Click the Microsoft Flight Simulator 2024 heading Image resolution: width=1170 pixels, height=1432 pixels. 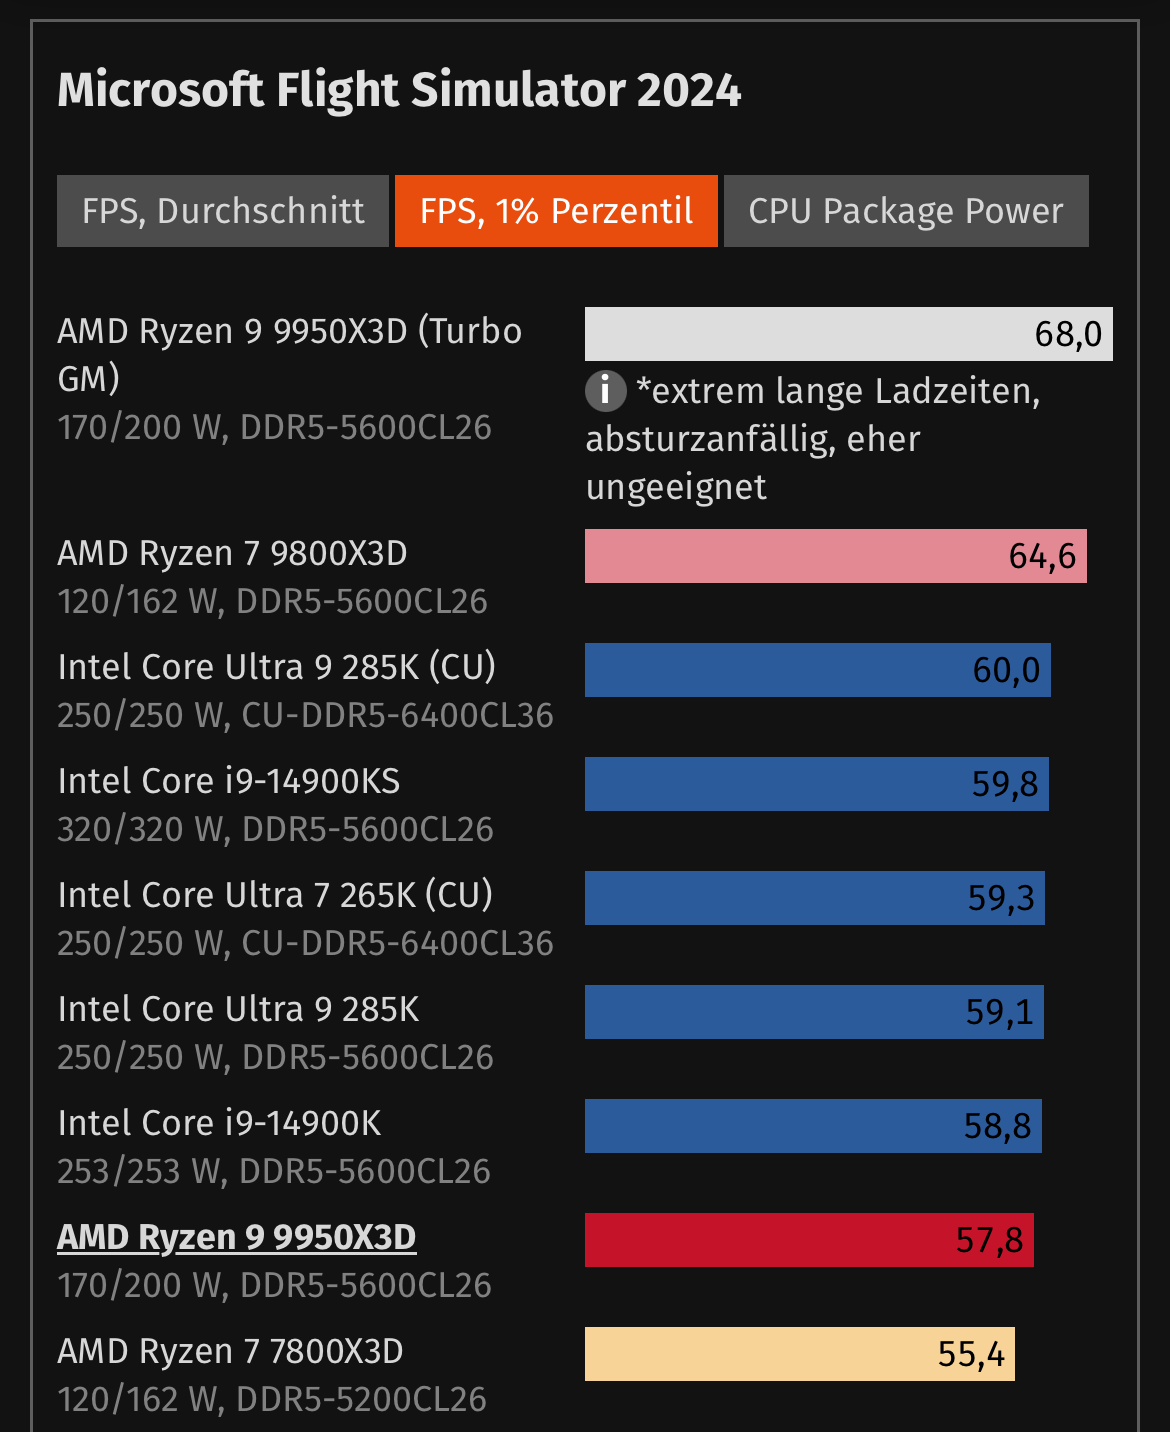click(399, 90)
